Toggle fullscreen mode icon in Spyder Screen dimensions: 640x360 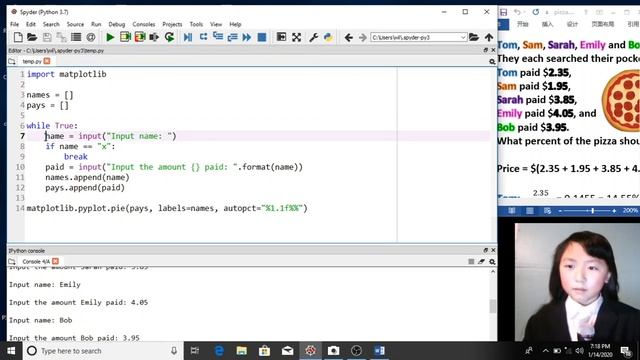[x=296, y=38]
